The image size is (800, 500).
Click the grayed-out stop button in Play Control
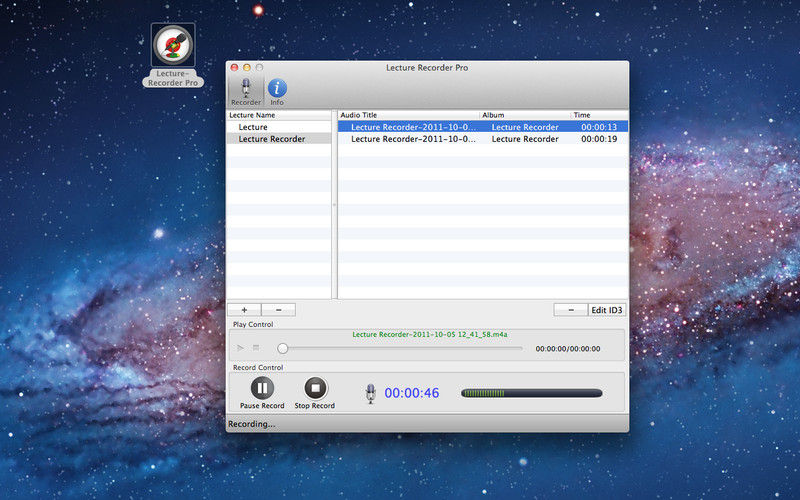point(256,348)
